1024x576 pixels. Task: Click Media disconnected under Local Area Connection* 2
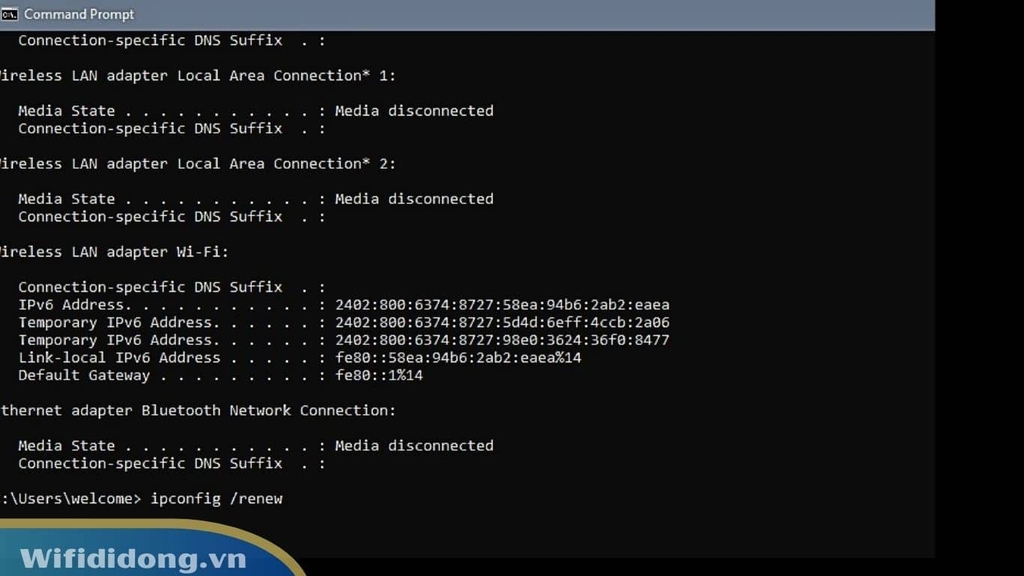pos(414,199)
